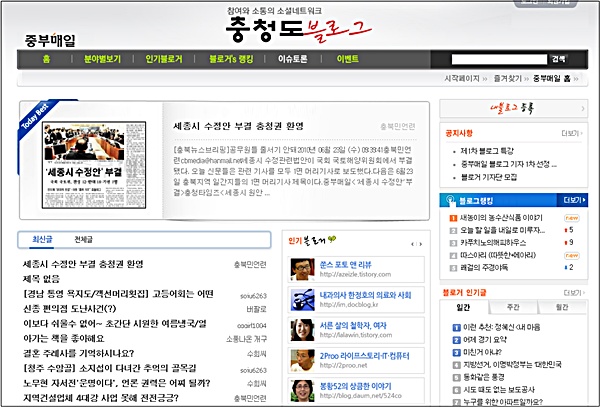Click new badge beside 따스아리
The image size is (600, 407).
tap(572, 255)
